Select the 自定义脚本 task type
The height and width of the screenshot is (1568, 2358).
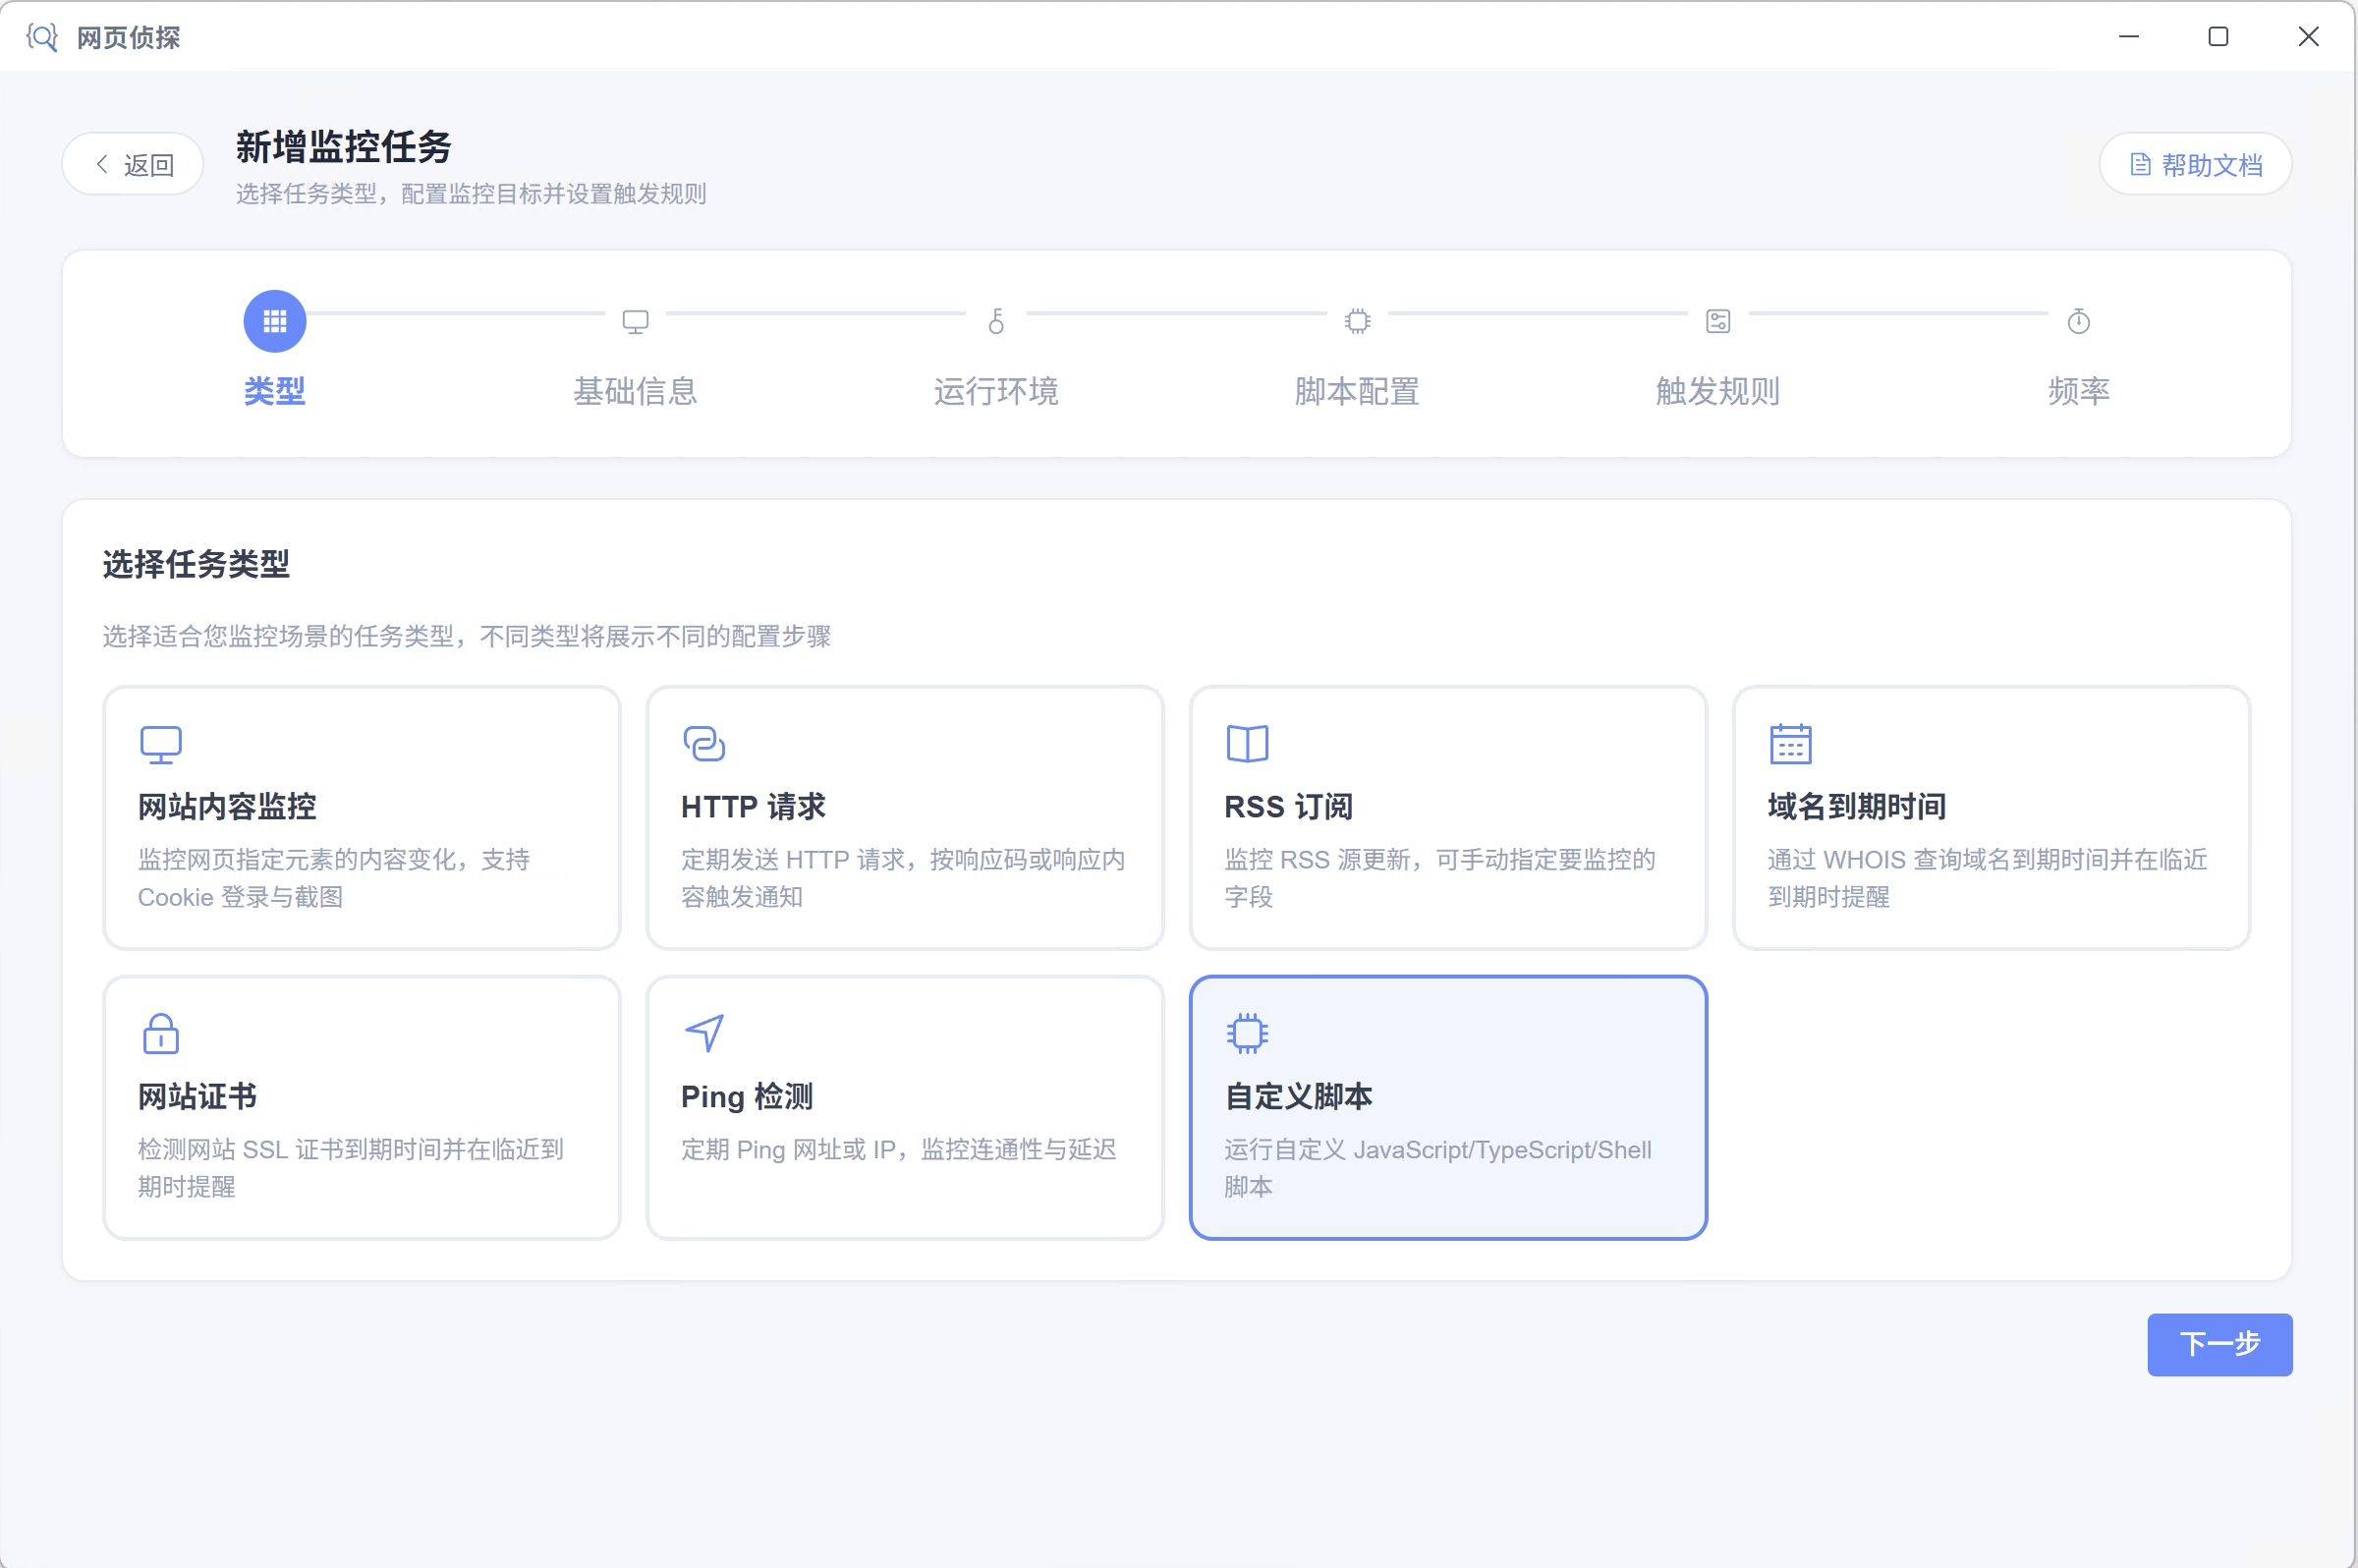tap(1448, 1108)
